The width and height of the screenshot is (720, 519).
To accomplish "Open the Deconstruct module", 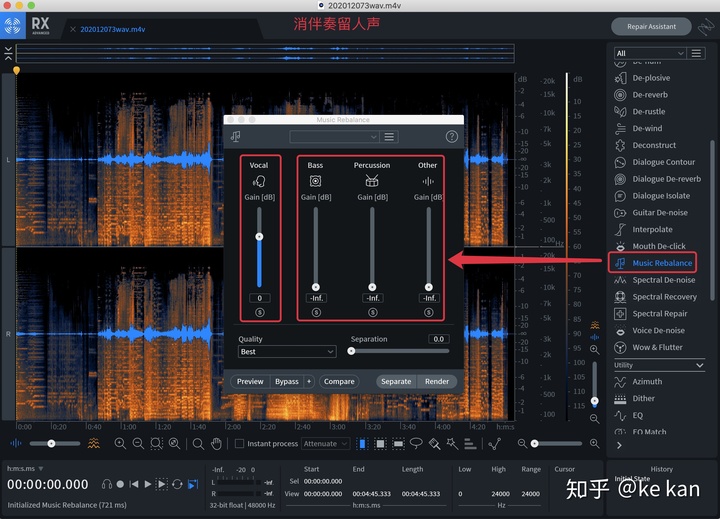I will click(645, 145).
